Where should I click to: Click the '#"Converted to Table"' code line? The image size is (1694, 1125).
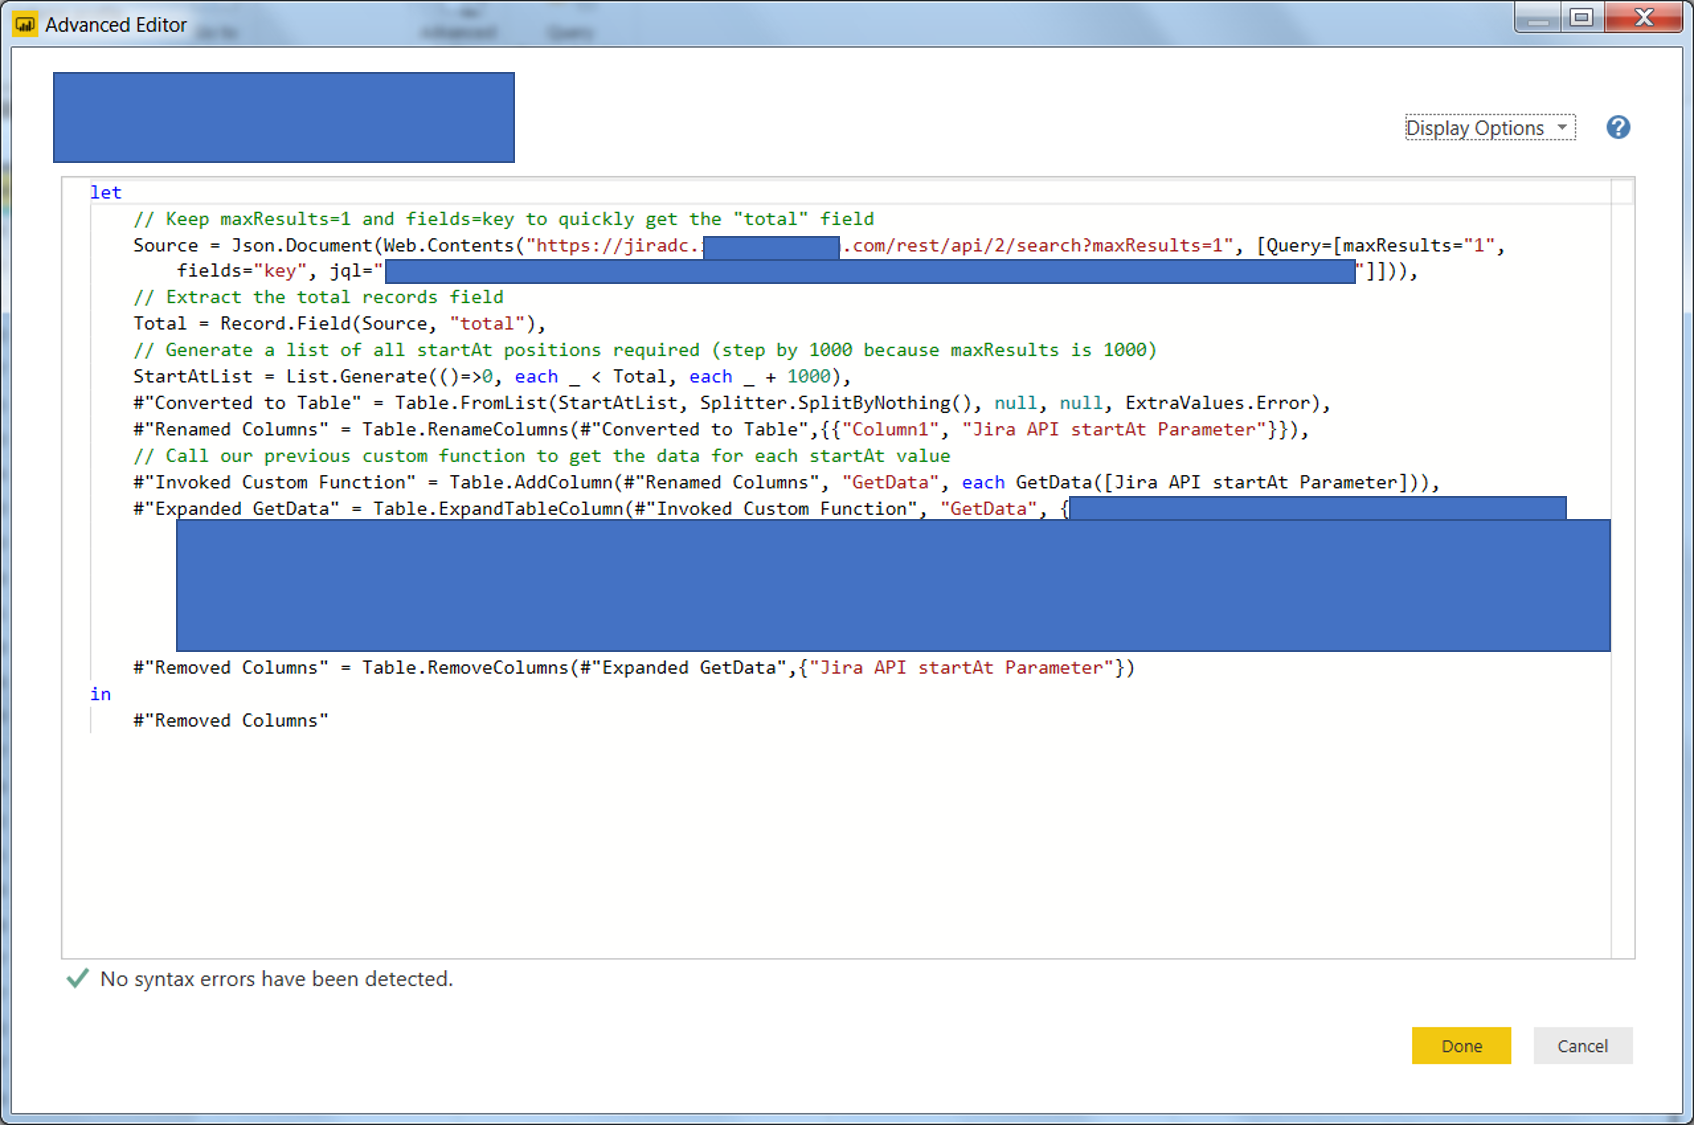tap(732, 403)
